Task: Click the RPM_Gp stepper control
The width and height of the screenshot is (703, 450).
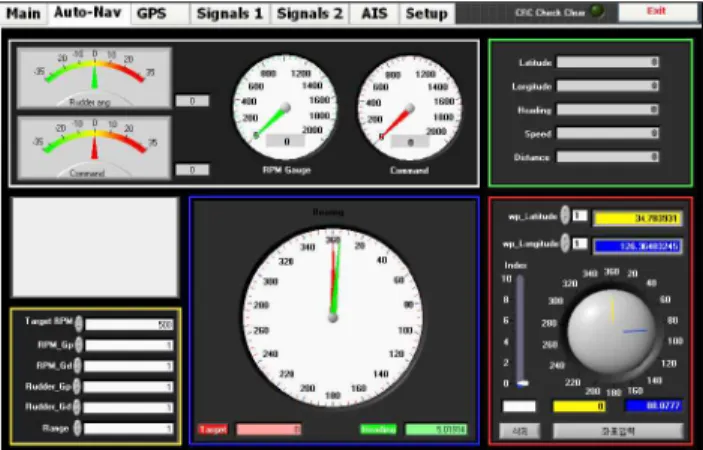Action: 78,345
